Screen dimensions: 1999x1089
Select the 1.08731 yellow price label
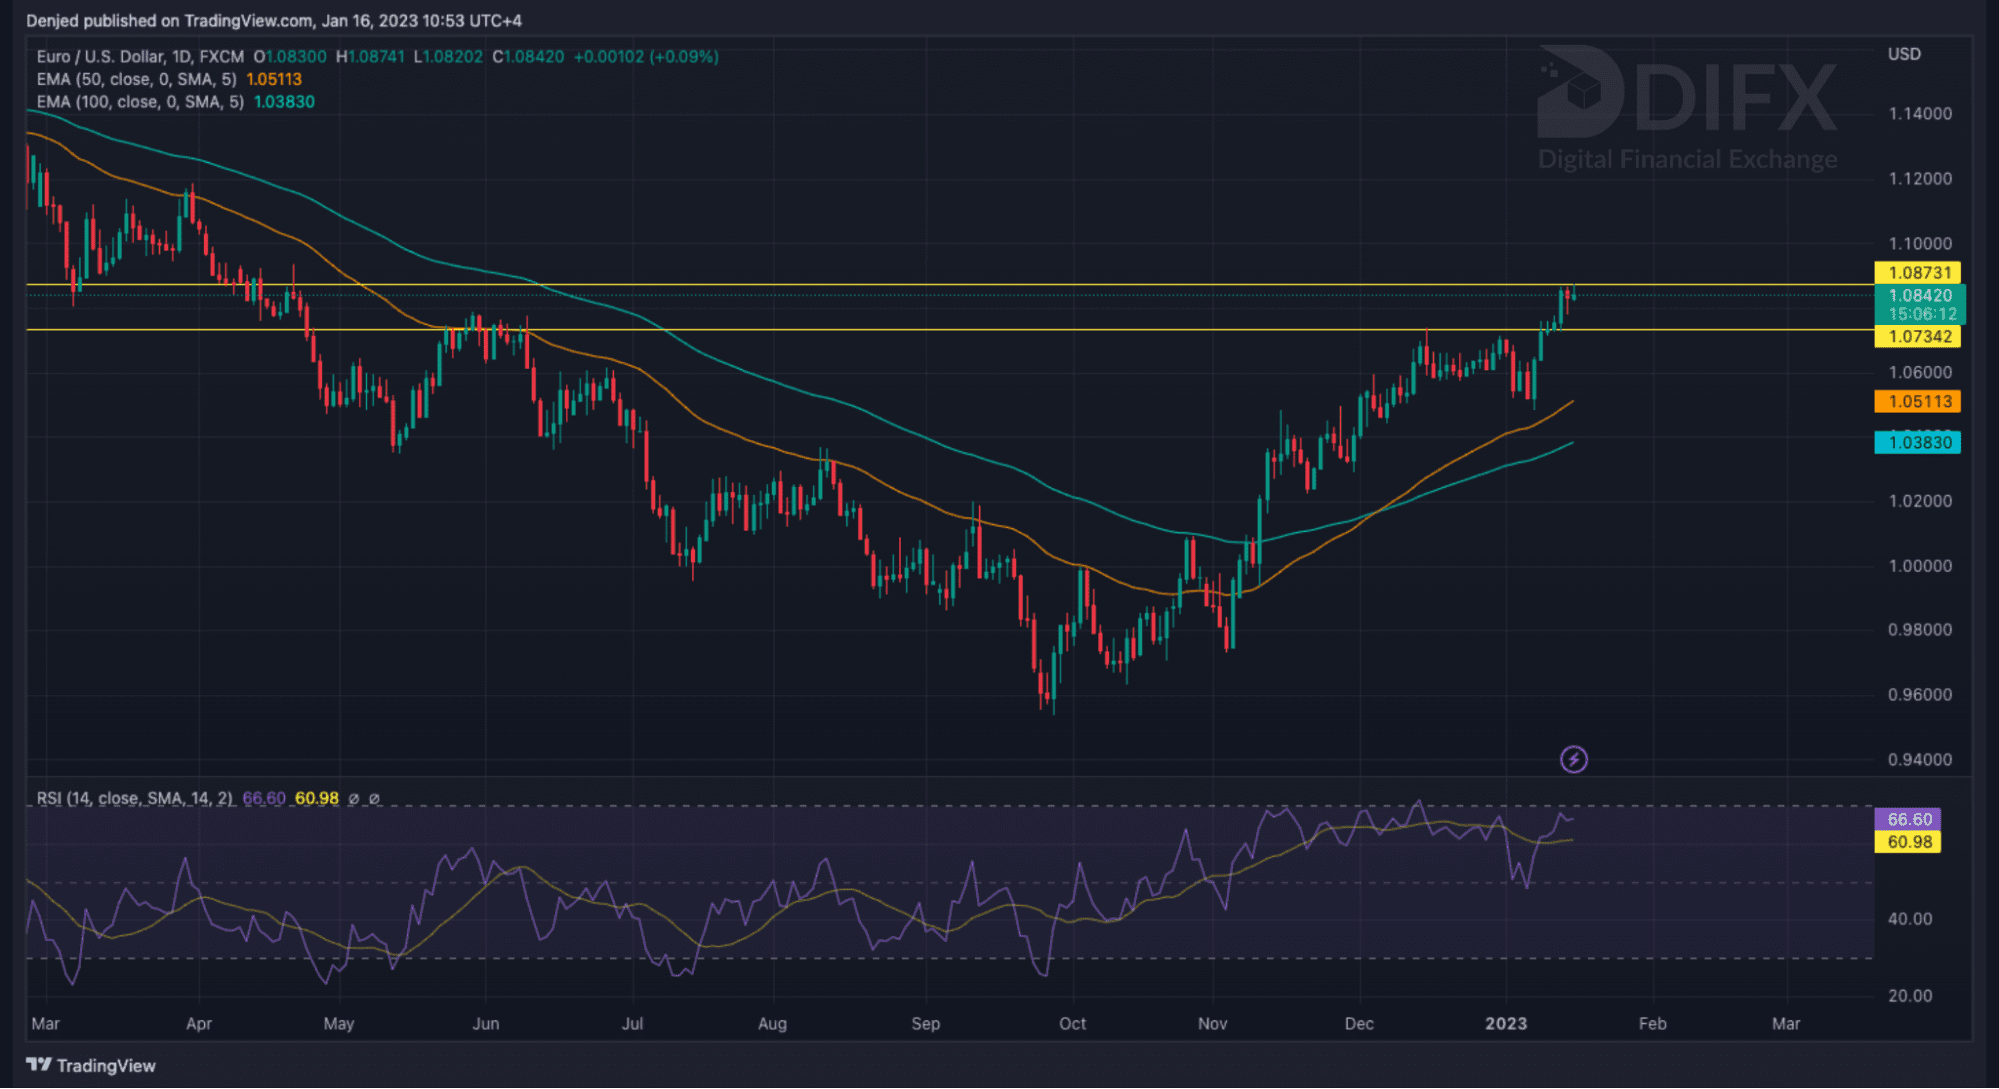tap(1917, 272)
